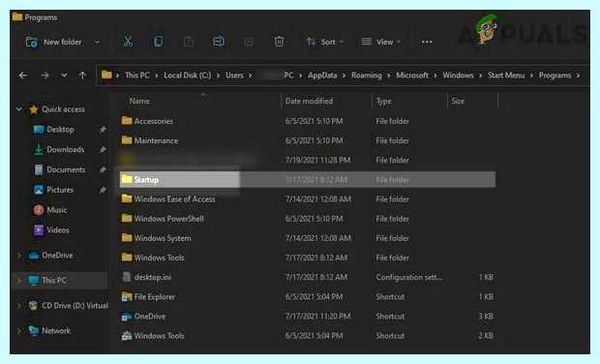Go back with the back arrow
The width and height of the screenshot is (600, 364).
[x=23, y=75]
